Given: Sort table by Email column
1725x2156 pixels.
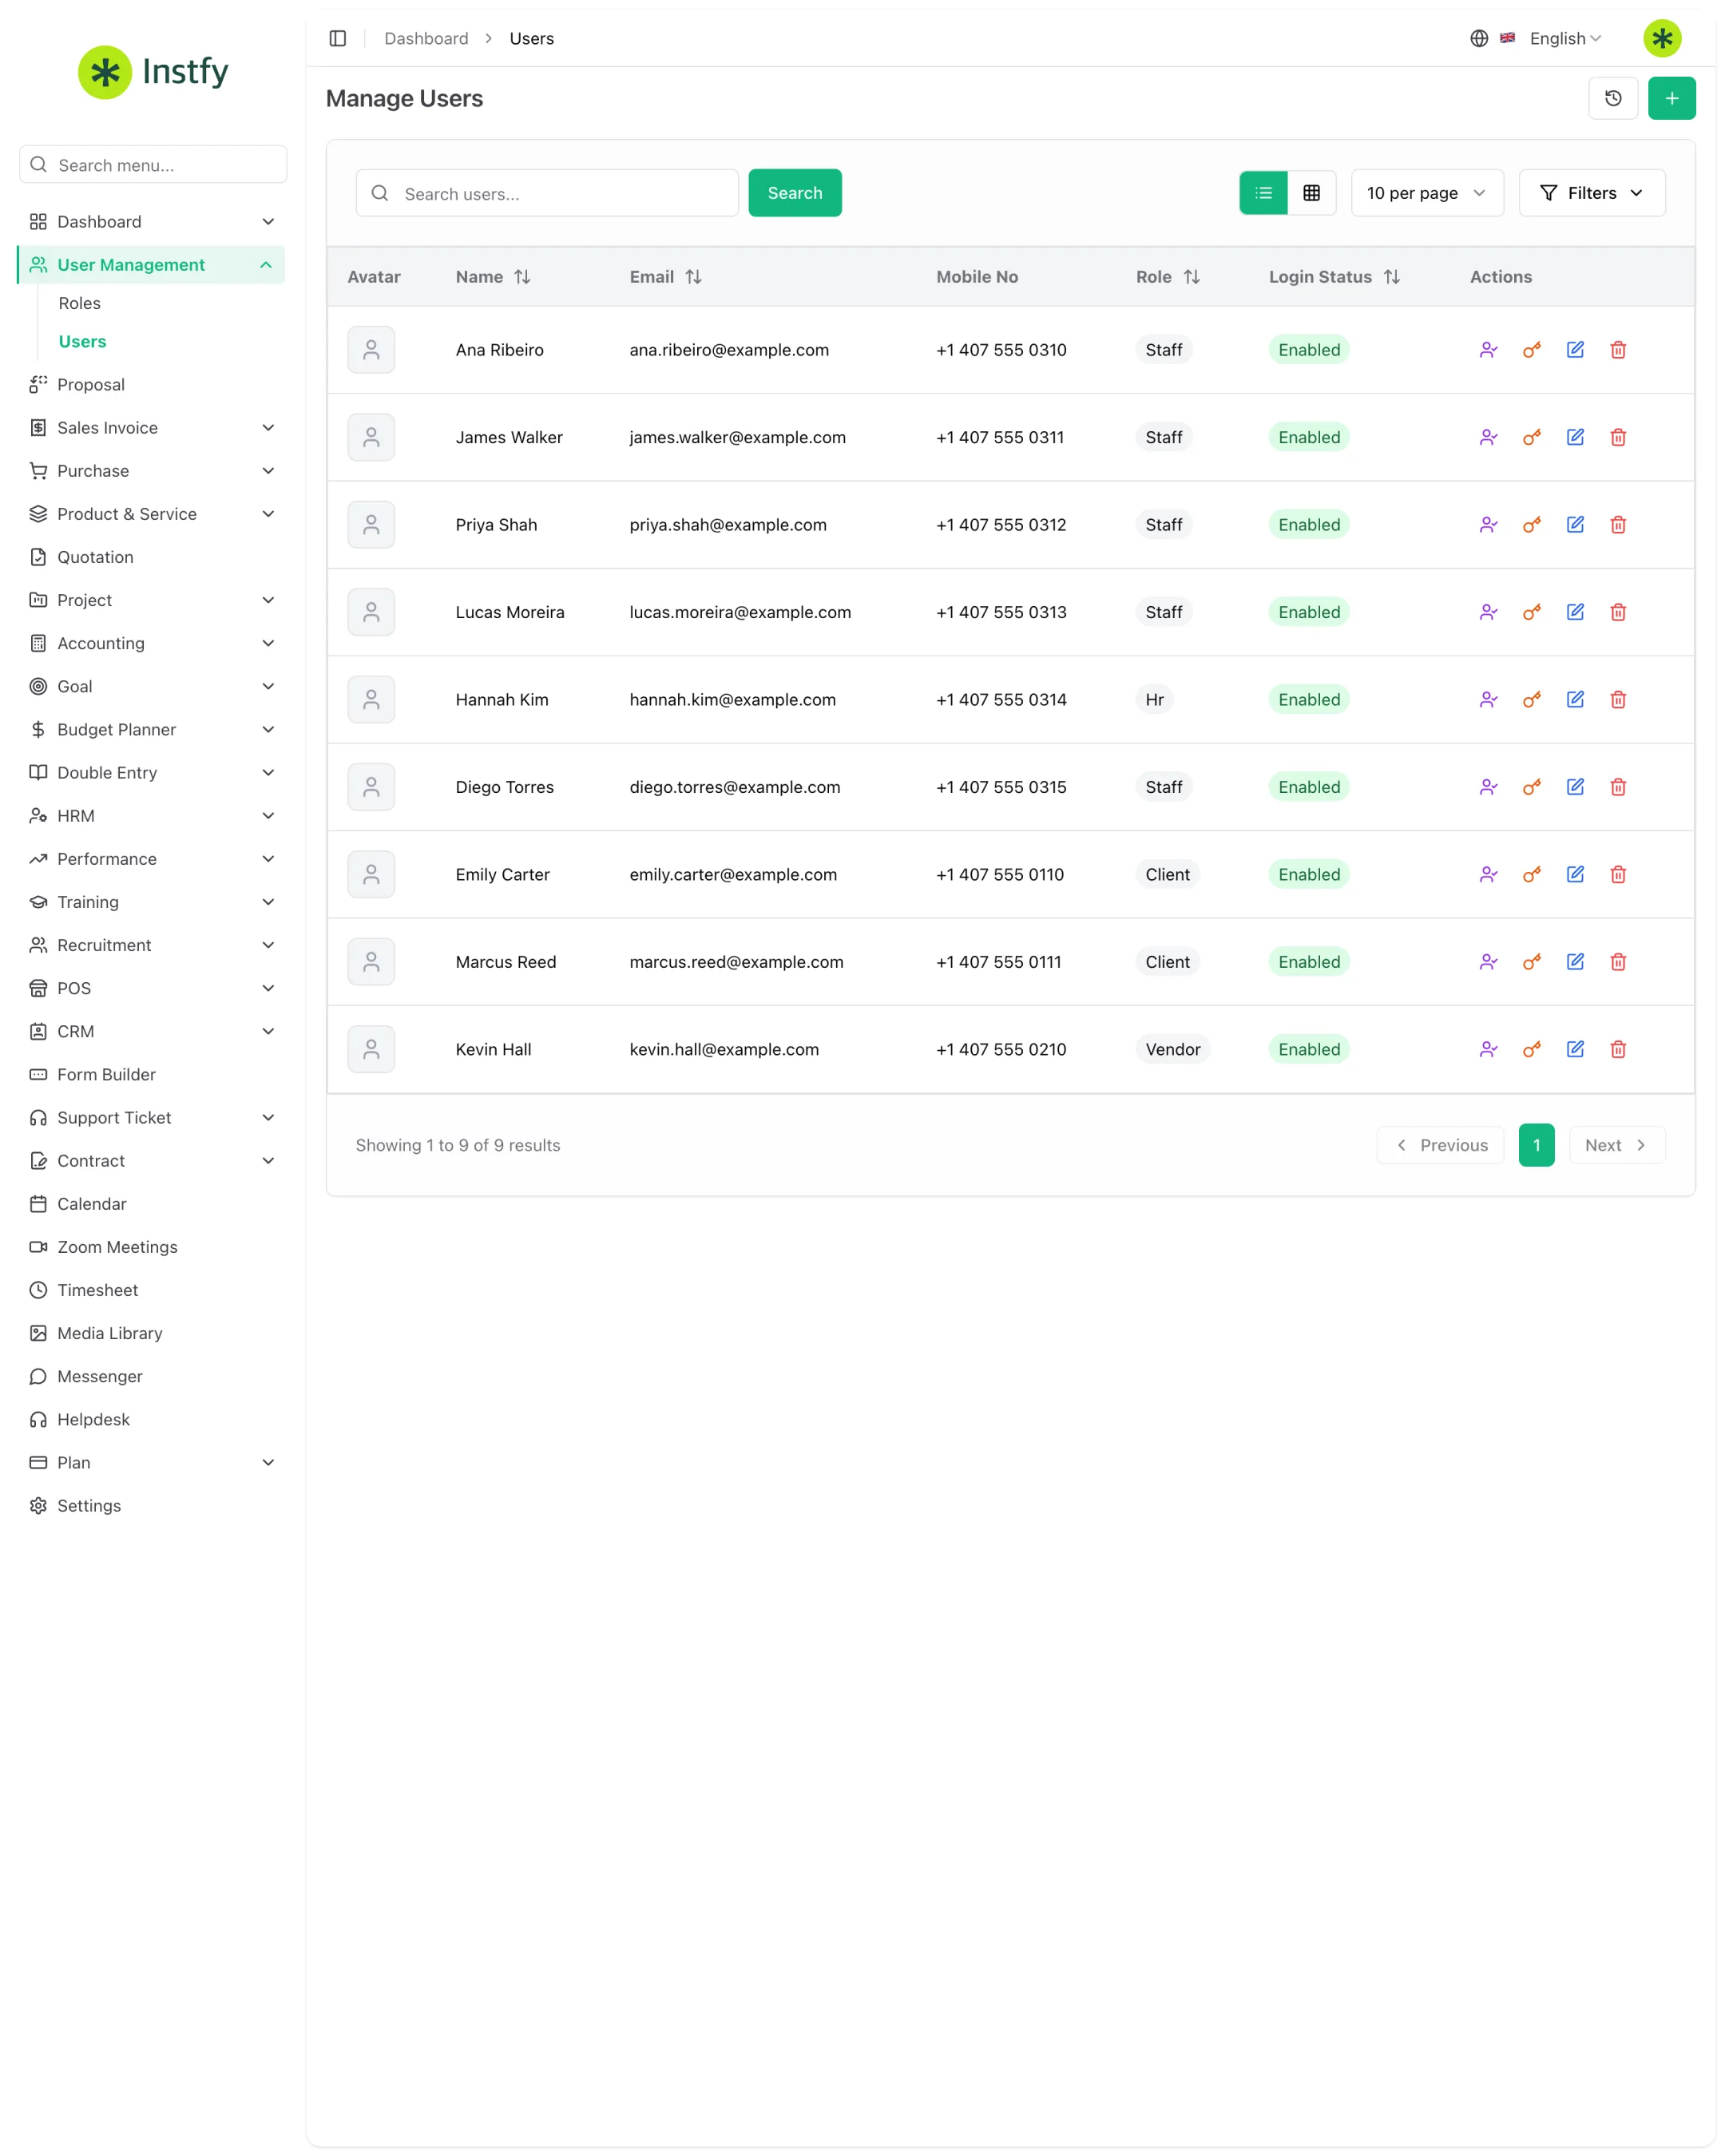Looking at the screenshot, I should click(x=665, y=277).
